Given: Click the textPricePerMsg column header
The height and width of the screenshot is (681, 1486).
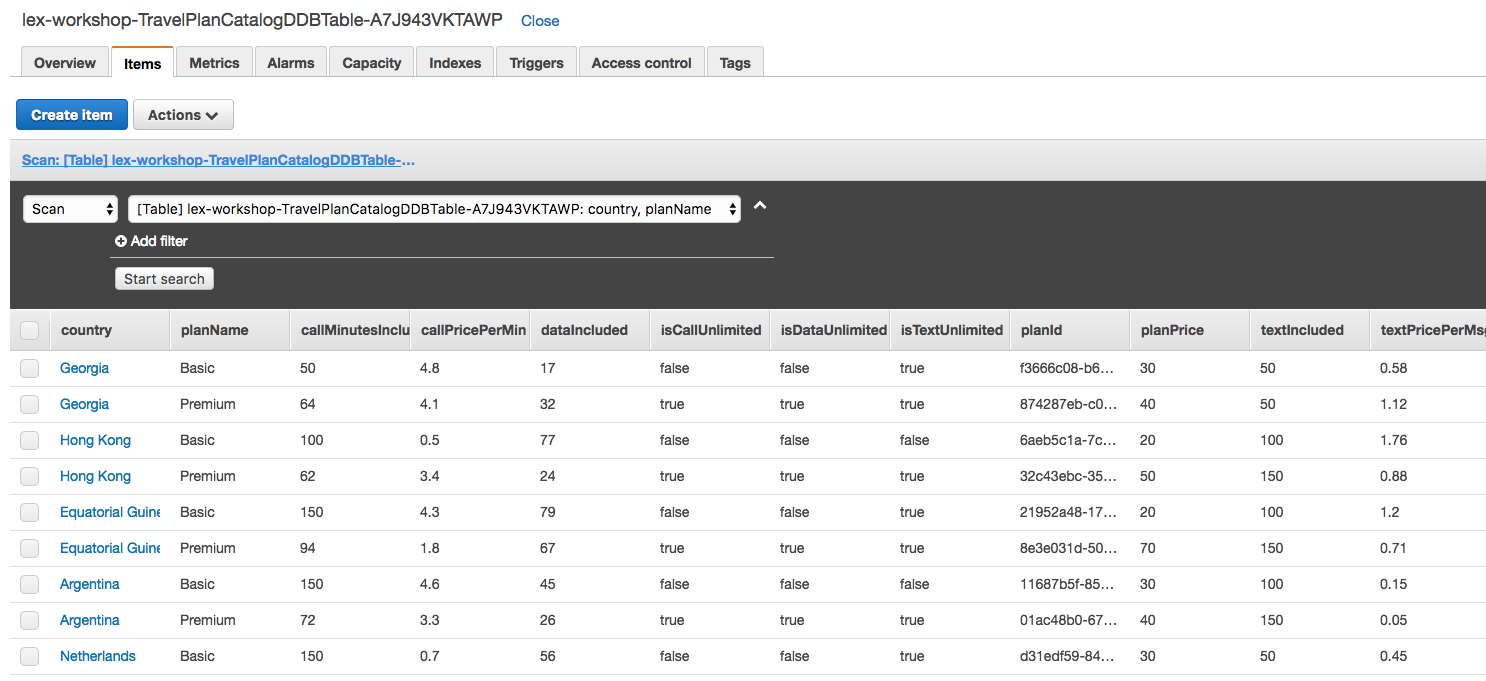Looking at the screenshot, I should (1428, 330).
